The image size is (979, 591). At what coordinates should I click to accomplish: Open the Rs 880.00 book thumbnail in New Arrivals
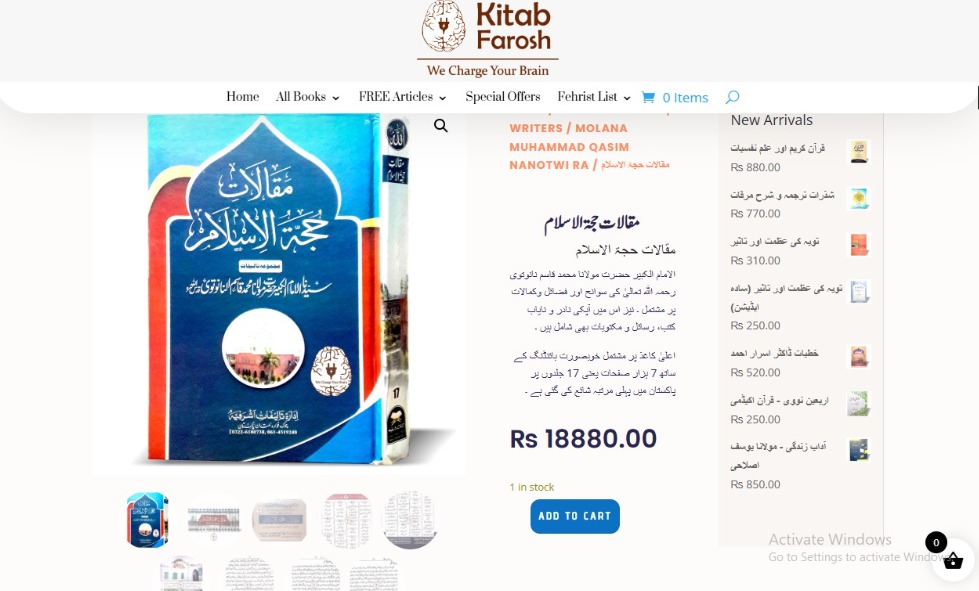[858, 152]
